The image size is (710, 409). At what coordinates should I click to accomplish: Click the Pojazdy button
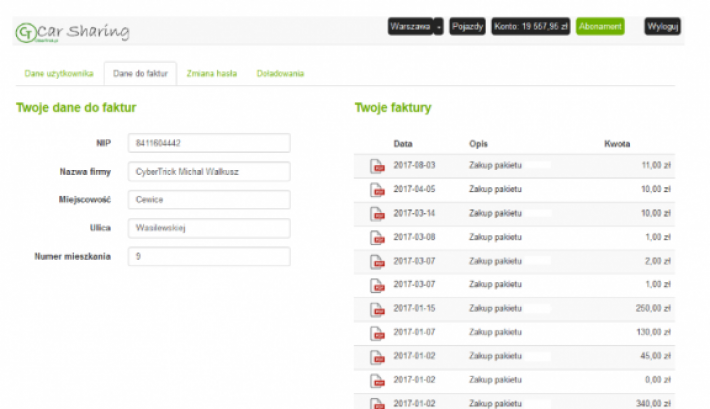pos(468,26)
